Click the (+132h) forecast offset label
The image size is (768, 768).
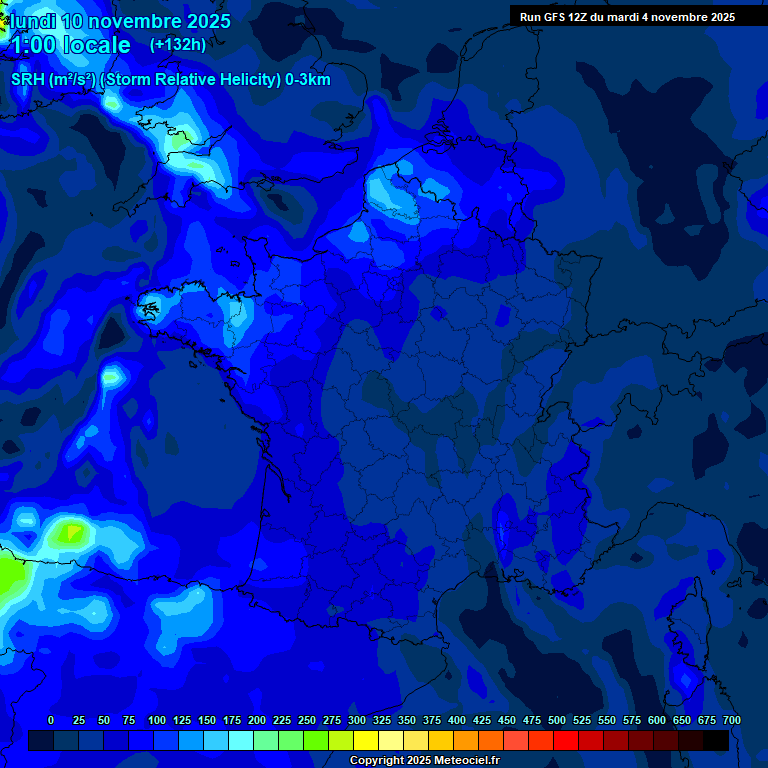click(x=178, y=45)
